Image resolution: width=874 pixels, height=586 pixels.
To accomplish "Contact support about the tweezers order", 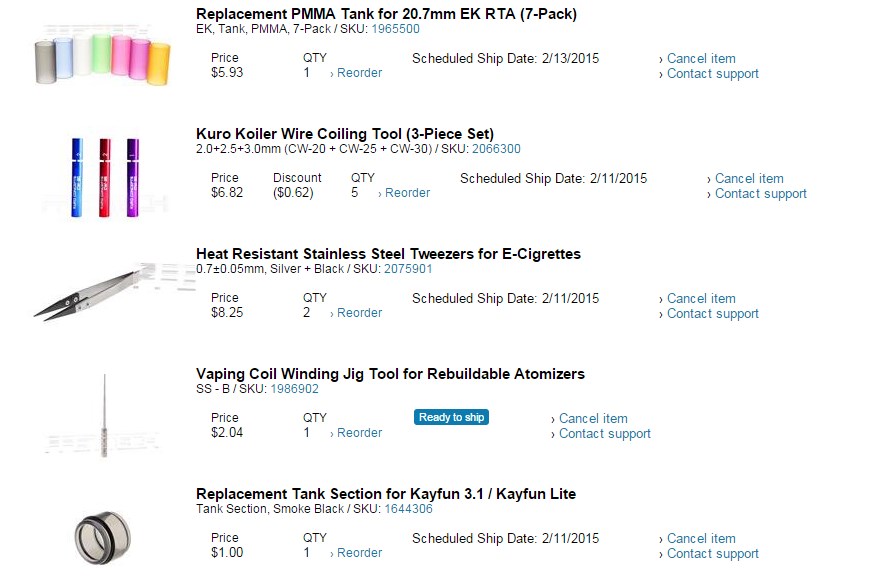I will [x=712, y=314].
